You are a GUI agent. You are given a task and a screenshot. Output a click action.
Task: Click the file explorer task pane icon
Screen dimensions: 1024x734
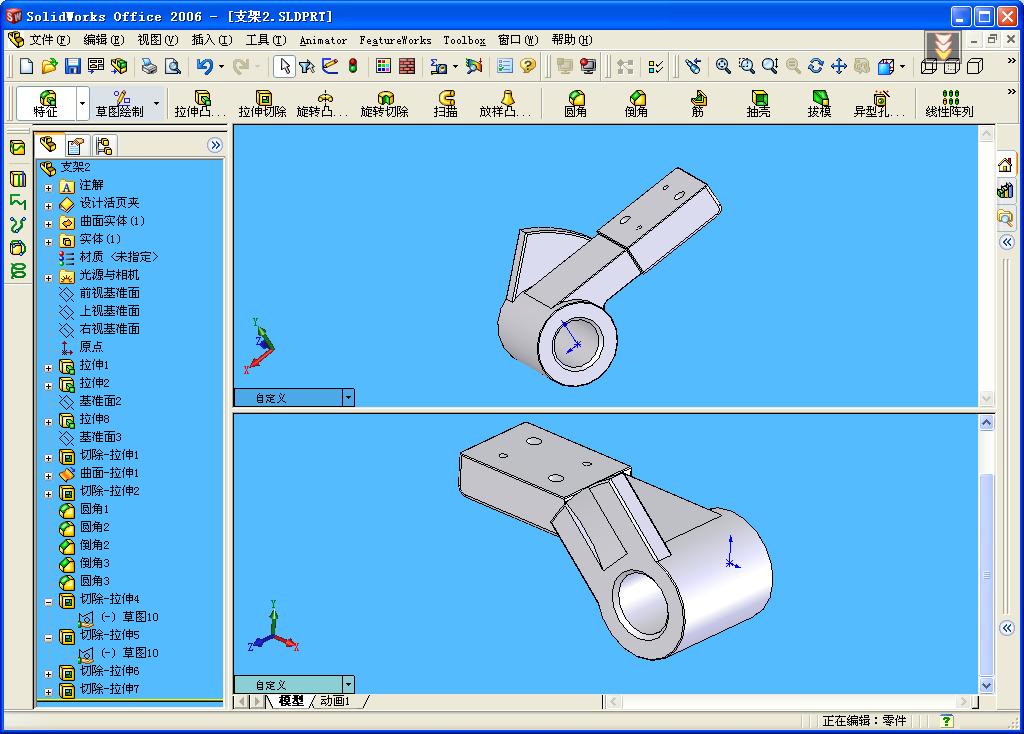tap(1006, 217)
